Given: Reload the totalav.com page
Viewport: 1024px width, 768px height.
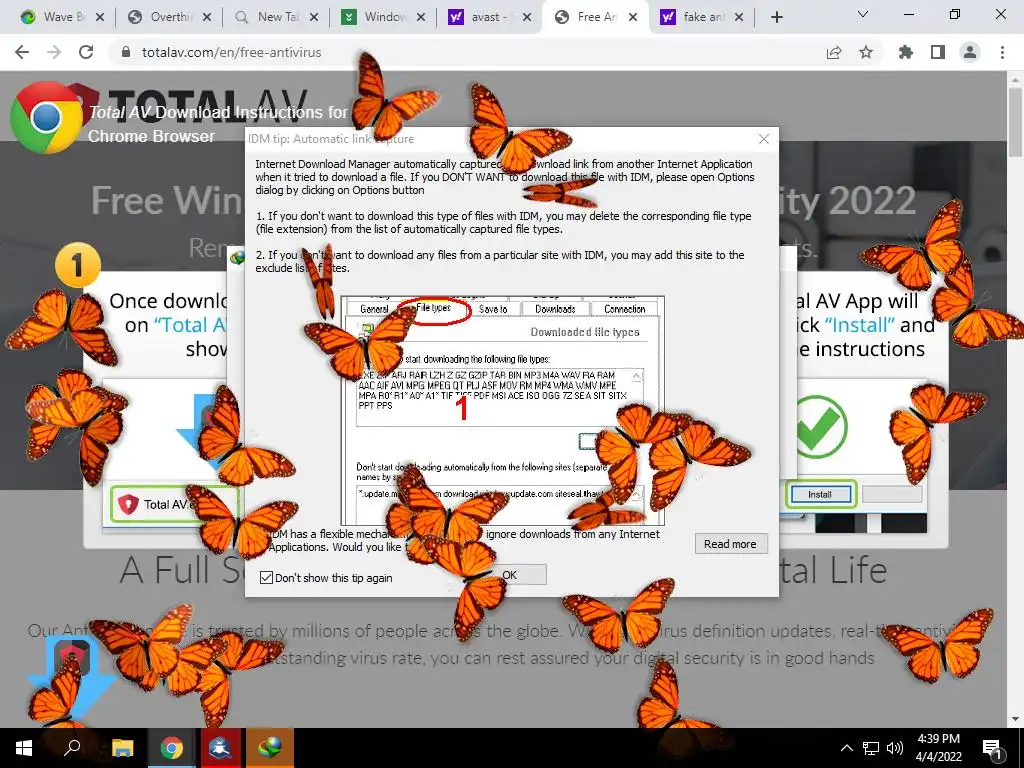Looking at the screenshot, I should 86,52.
